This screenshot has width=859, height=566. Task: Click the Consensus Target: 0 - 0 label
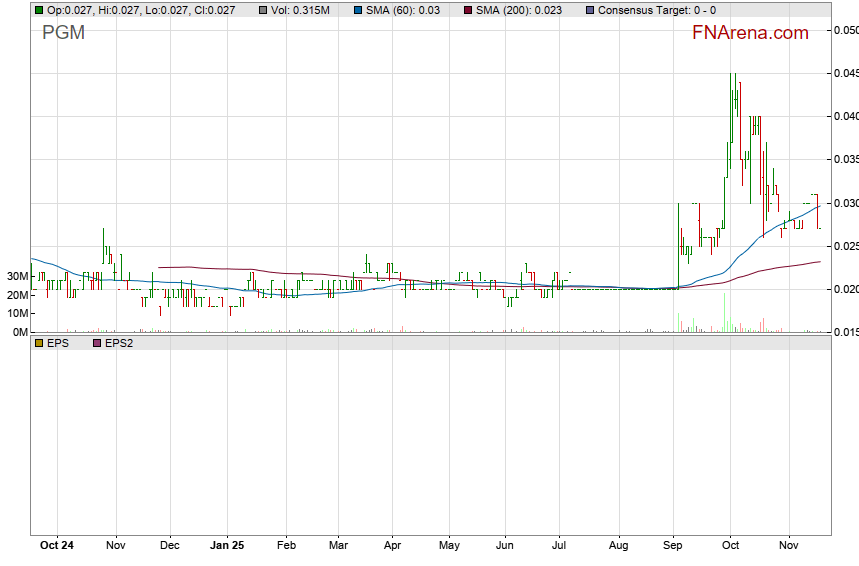tap(657, 10)
